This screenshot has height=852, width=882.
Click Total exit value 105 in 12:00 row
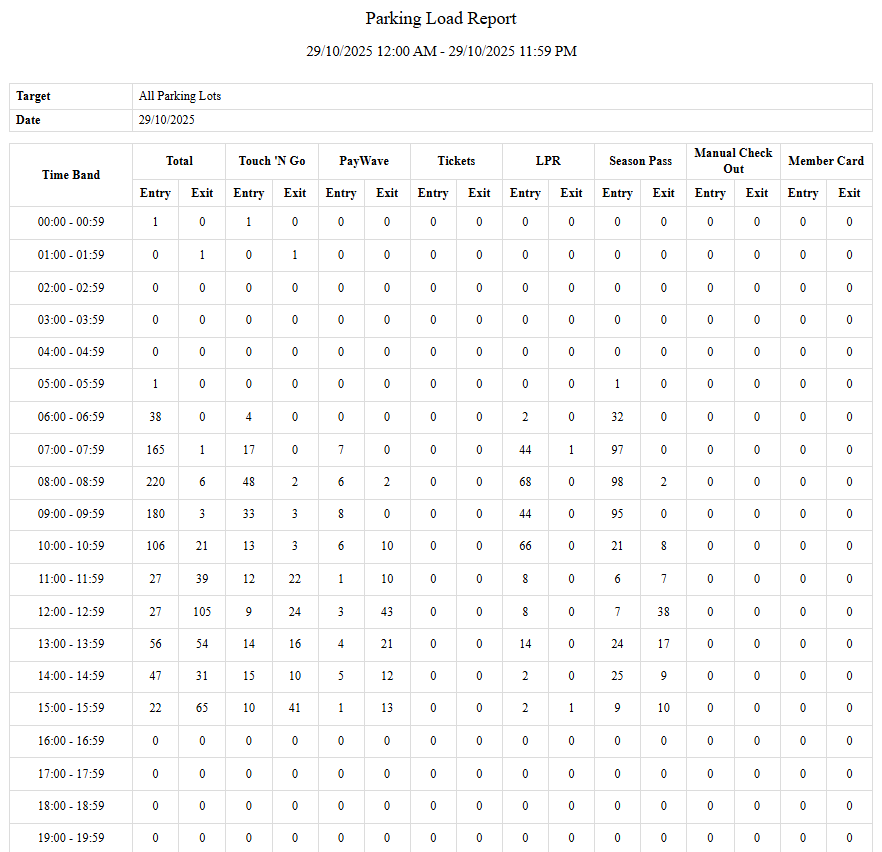coord(202,612)
